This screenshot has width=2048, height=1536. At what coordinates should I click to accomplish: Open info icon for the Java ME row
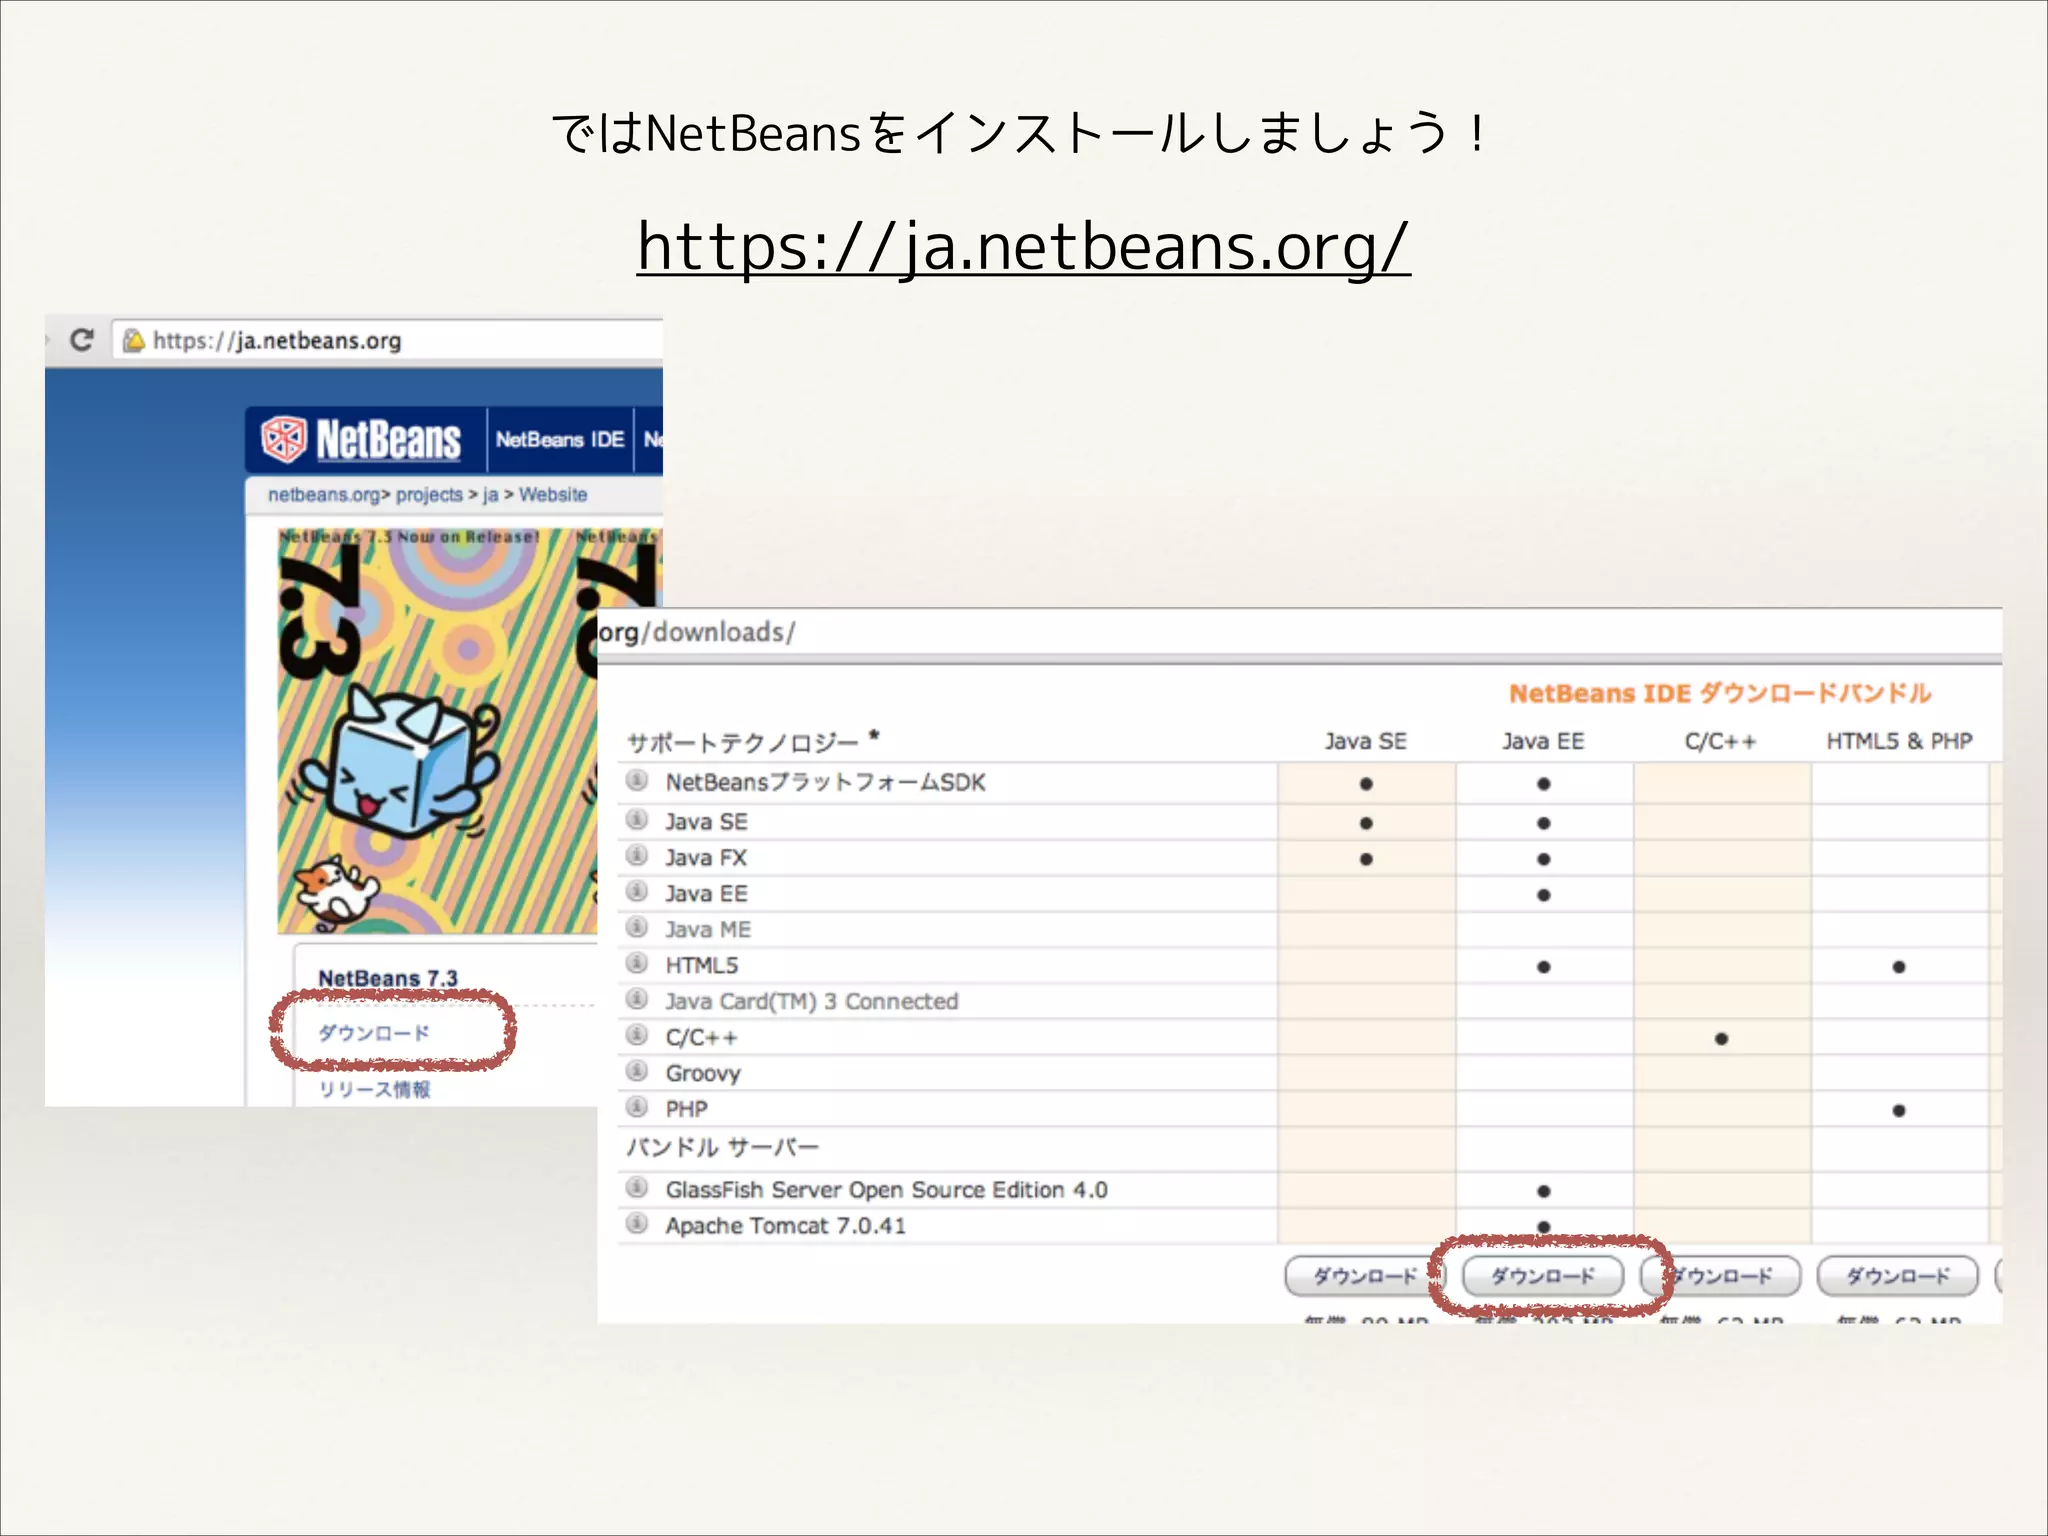coord(637,928)
